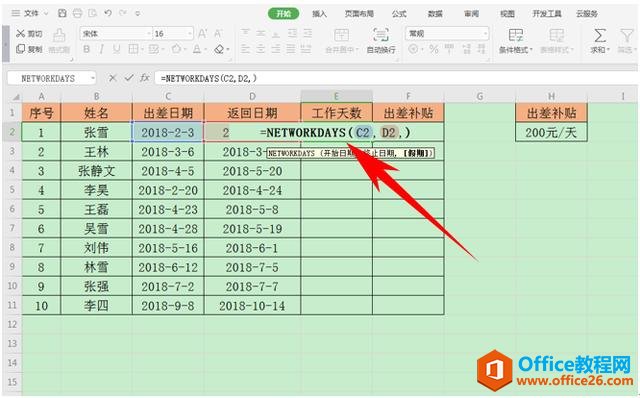Click the save icon in quick access toolbar
The image size is (640, 398).
click(62, 13)
